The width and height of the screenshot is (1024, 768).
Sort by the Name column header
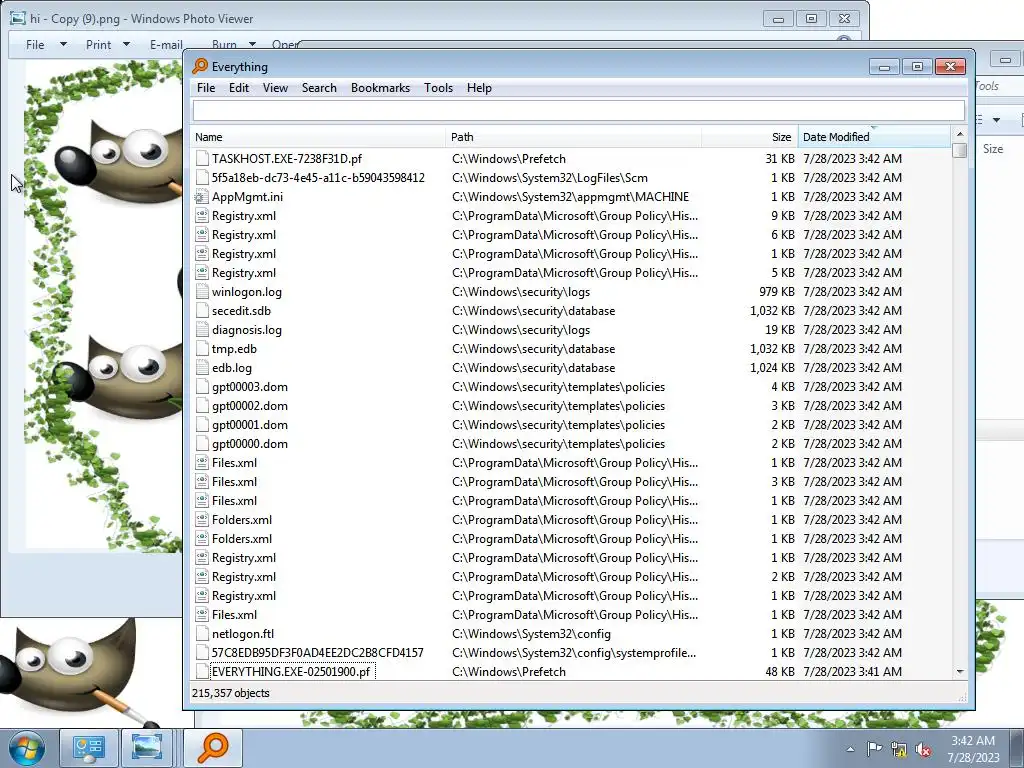(319, 137)
